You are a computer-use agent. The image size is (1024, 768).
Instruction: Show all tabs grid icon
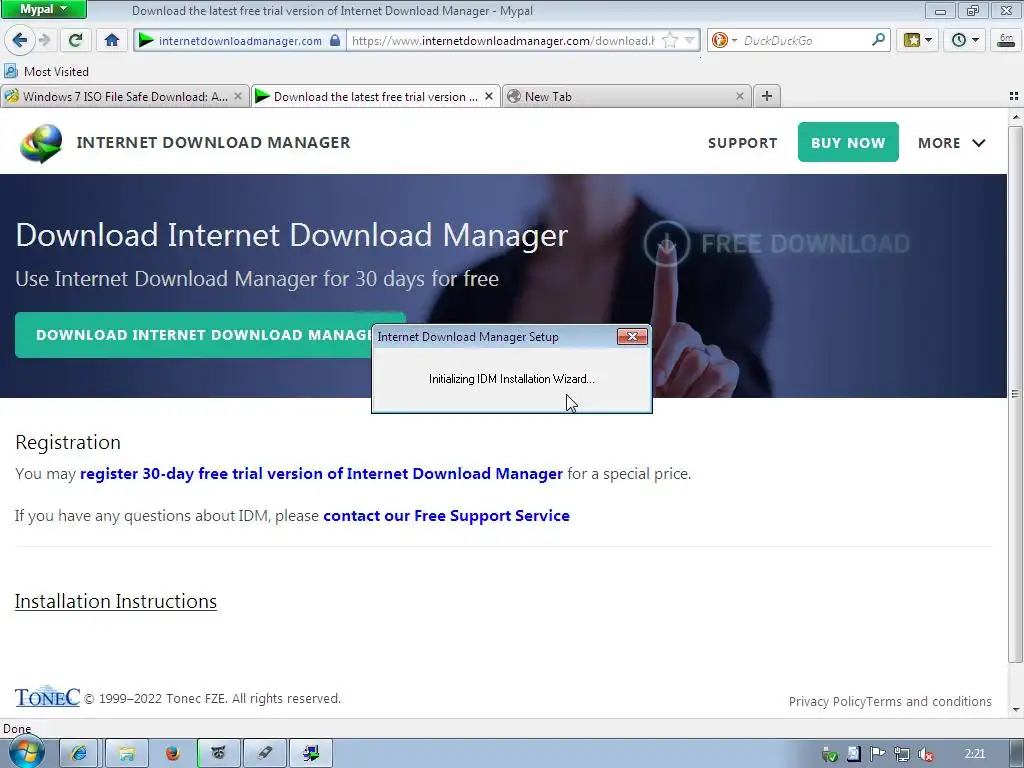1014,97
